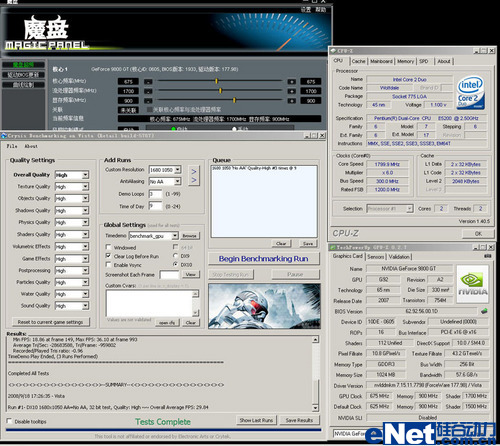Click queue Save button
Image resolution: width=500 pixels, height=446 pixels.
308,244
